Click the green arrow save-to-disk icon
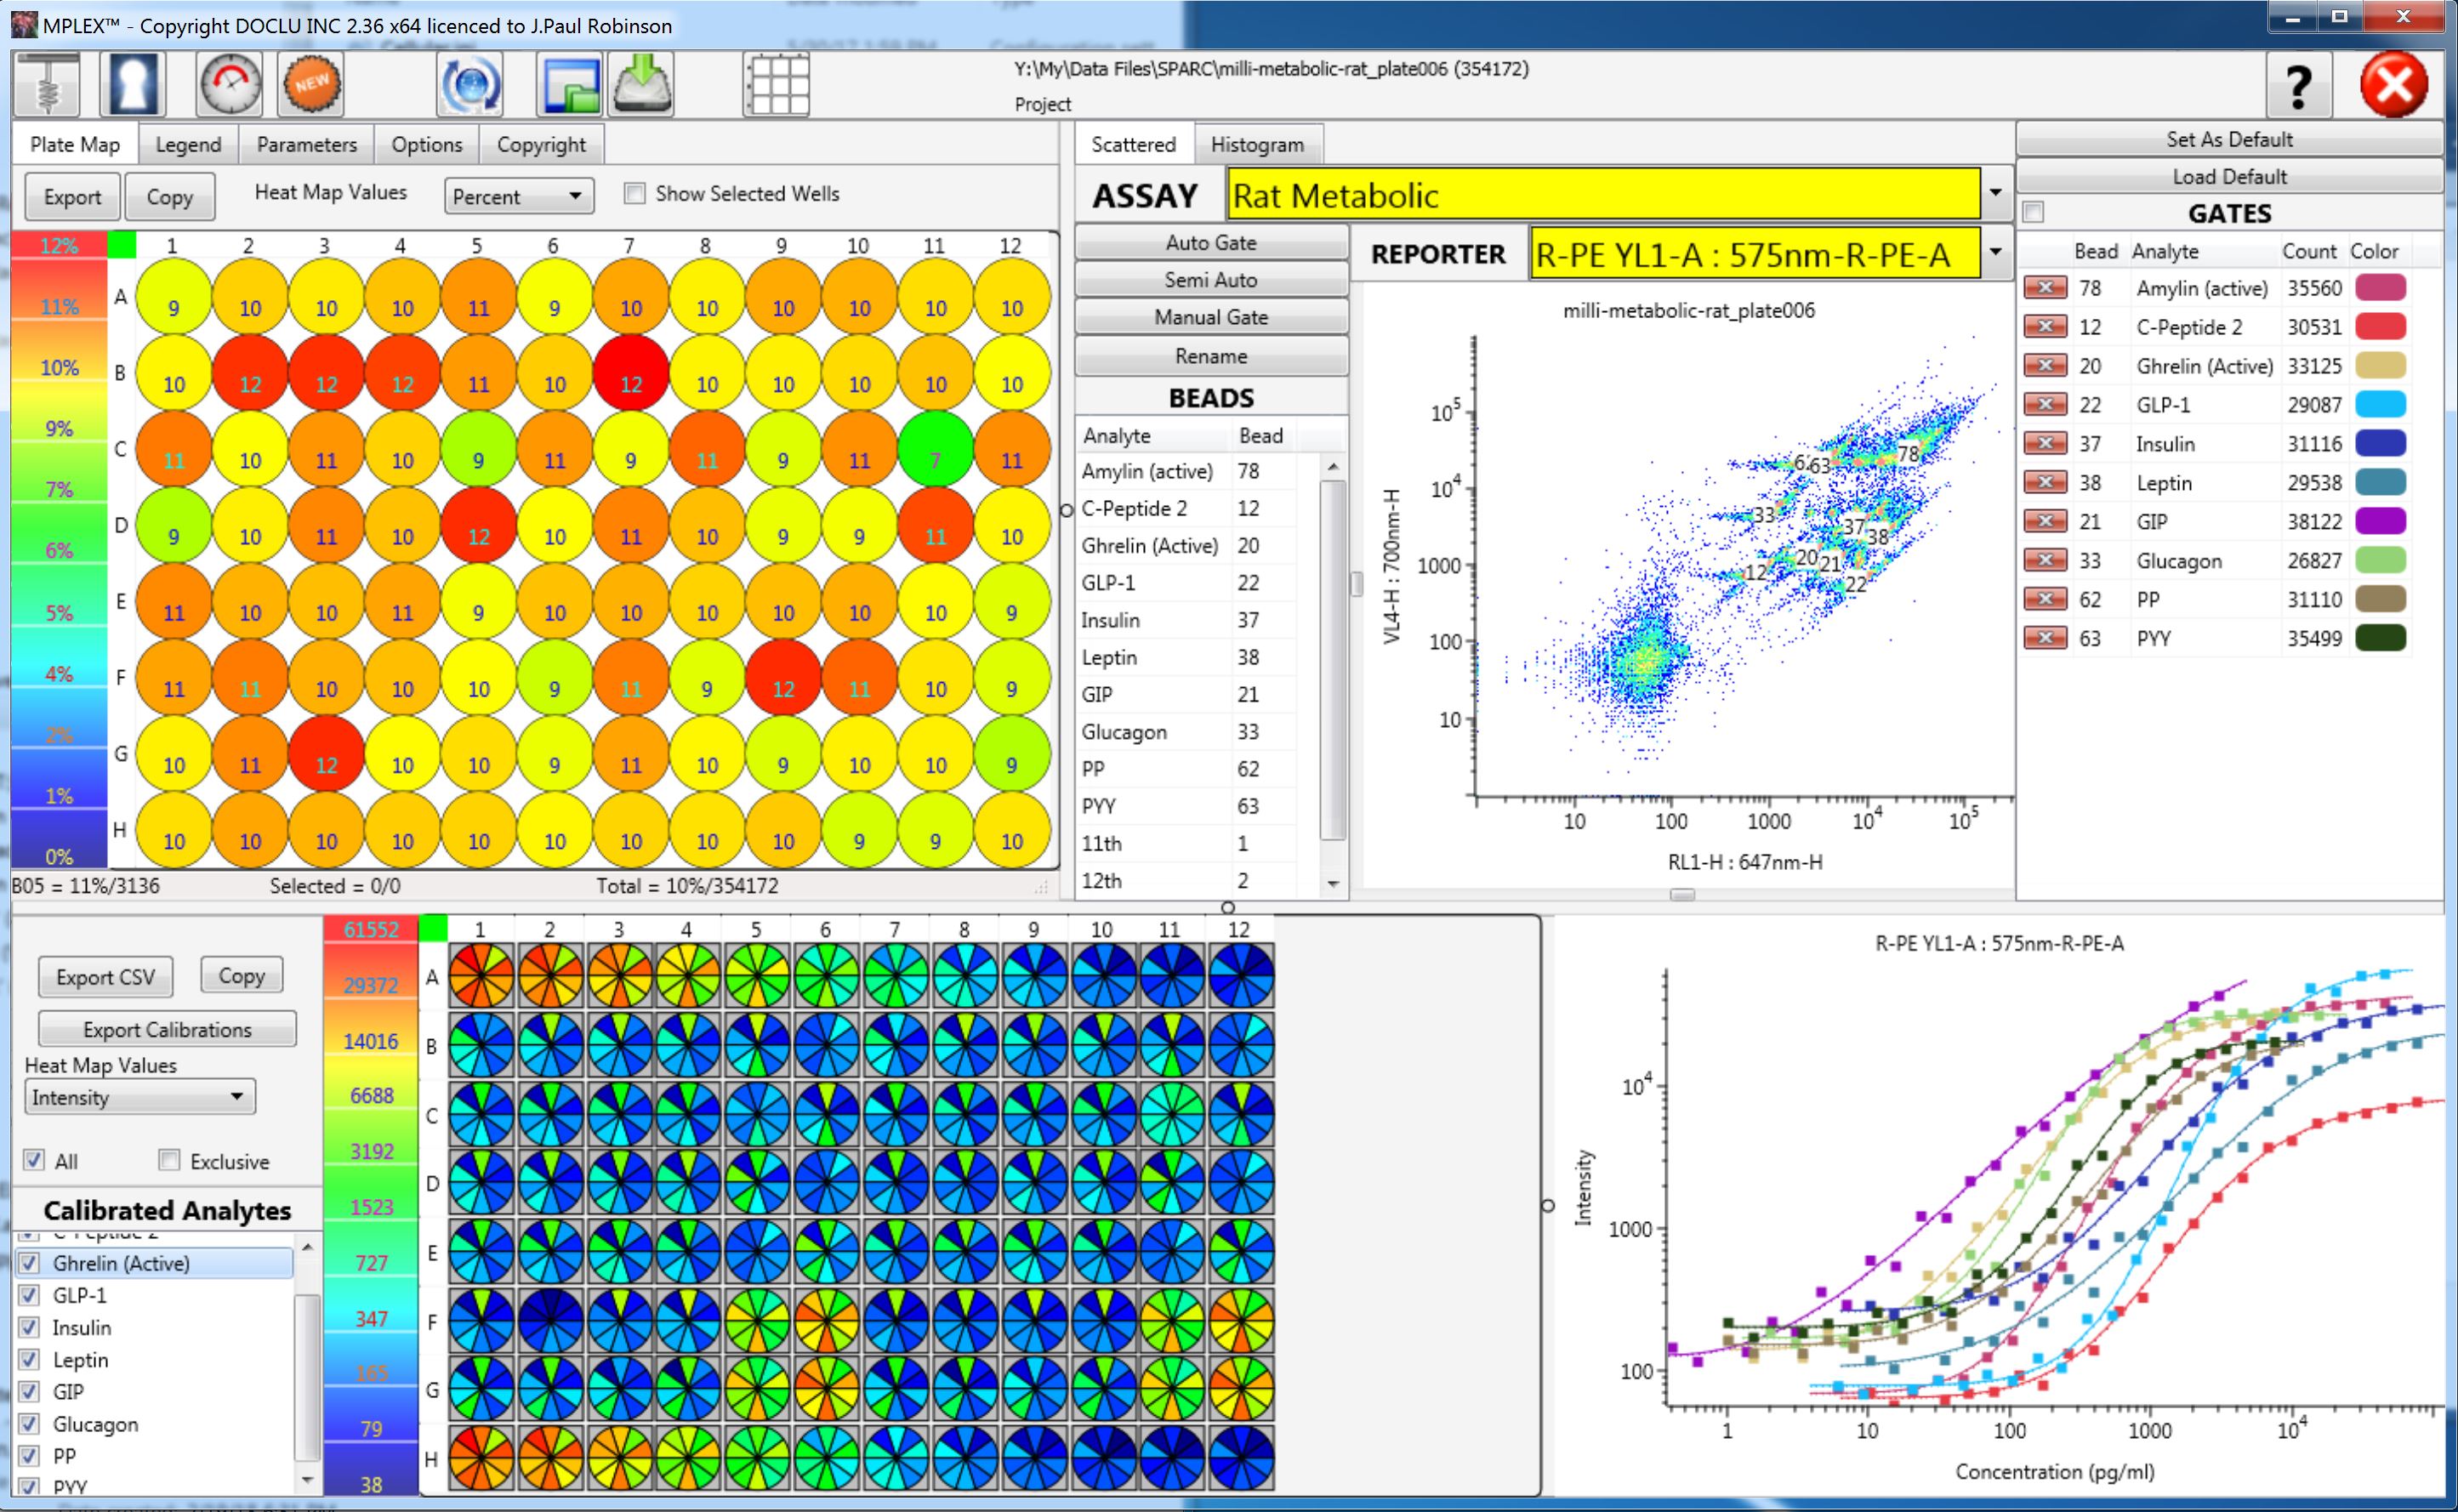Image resolution: width=2458 pixels, height=1512 pixels. (x=643, y=84)
